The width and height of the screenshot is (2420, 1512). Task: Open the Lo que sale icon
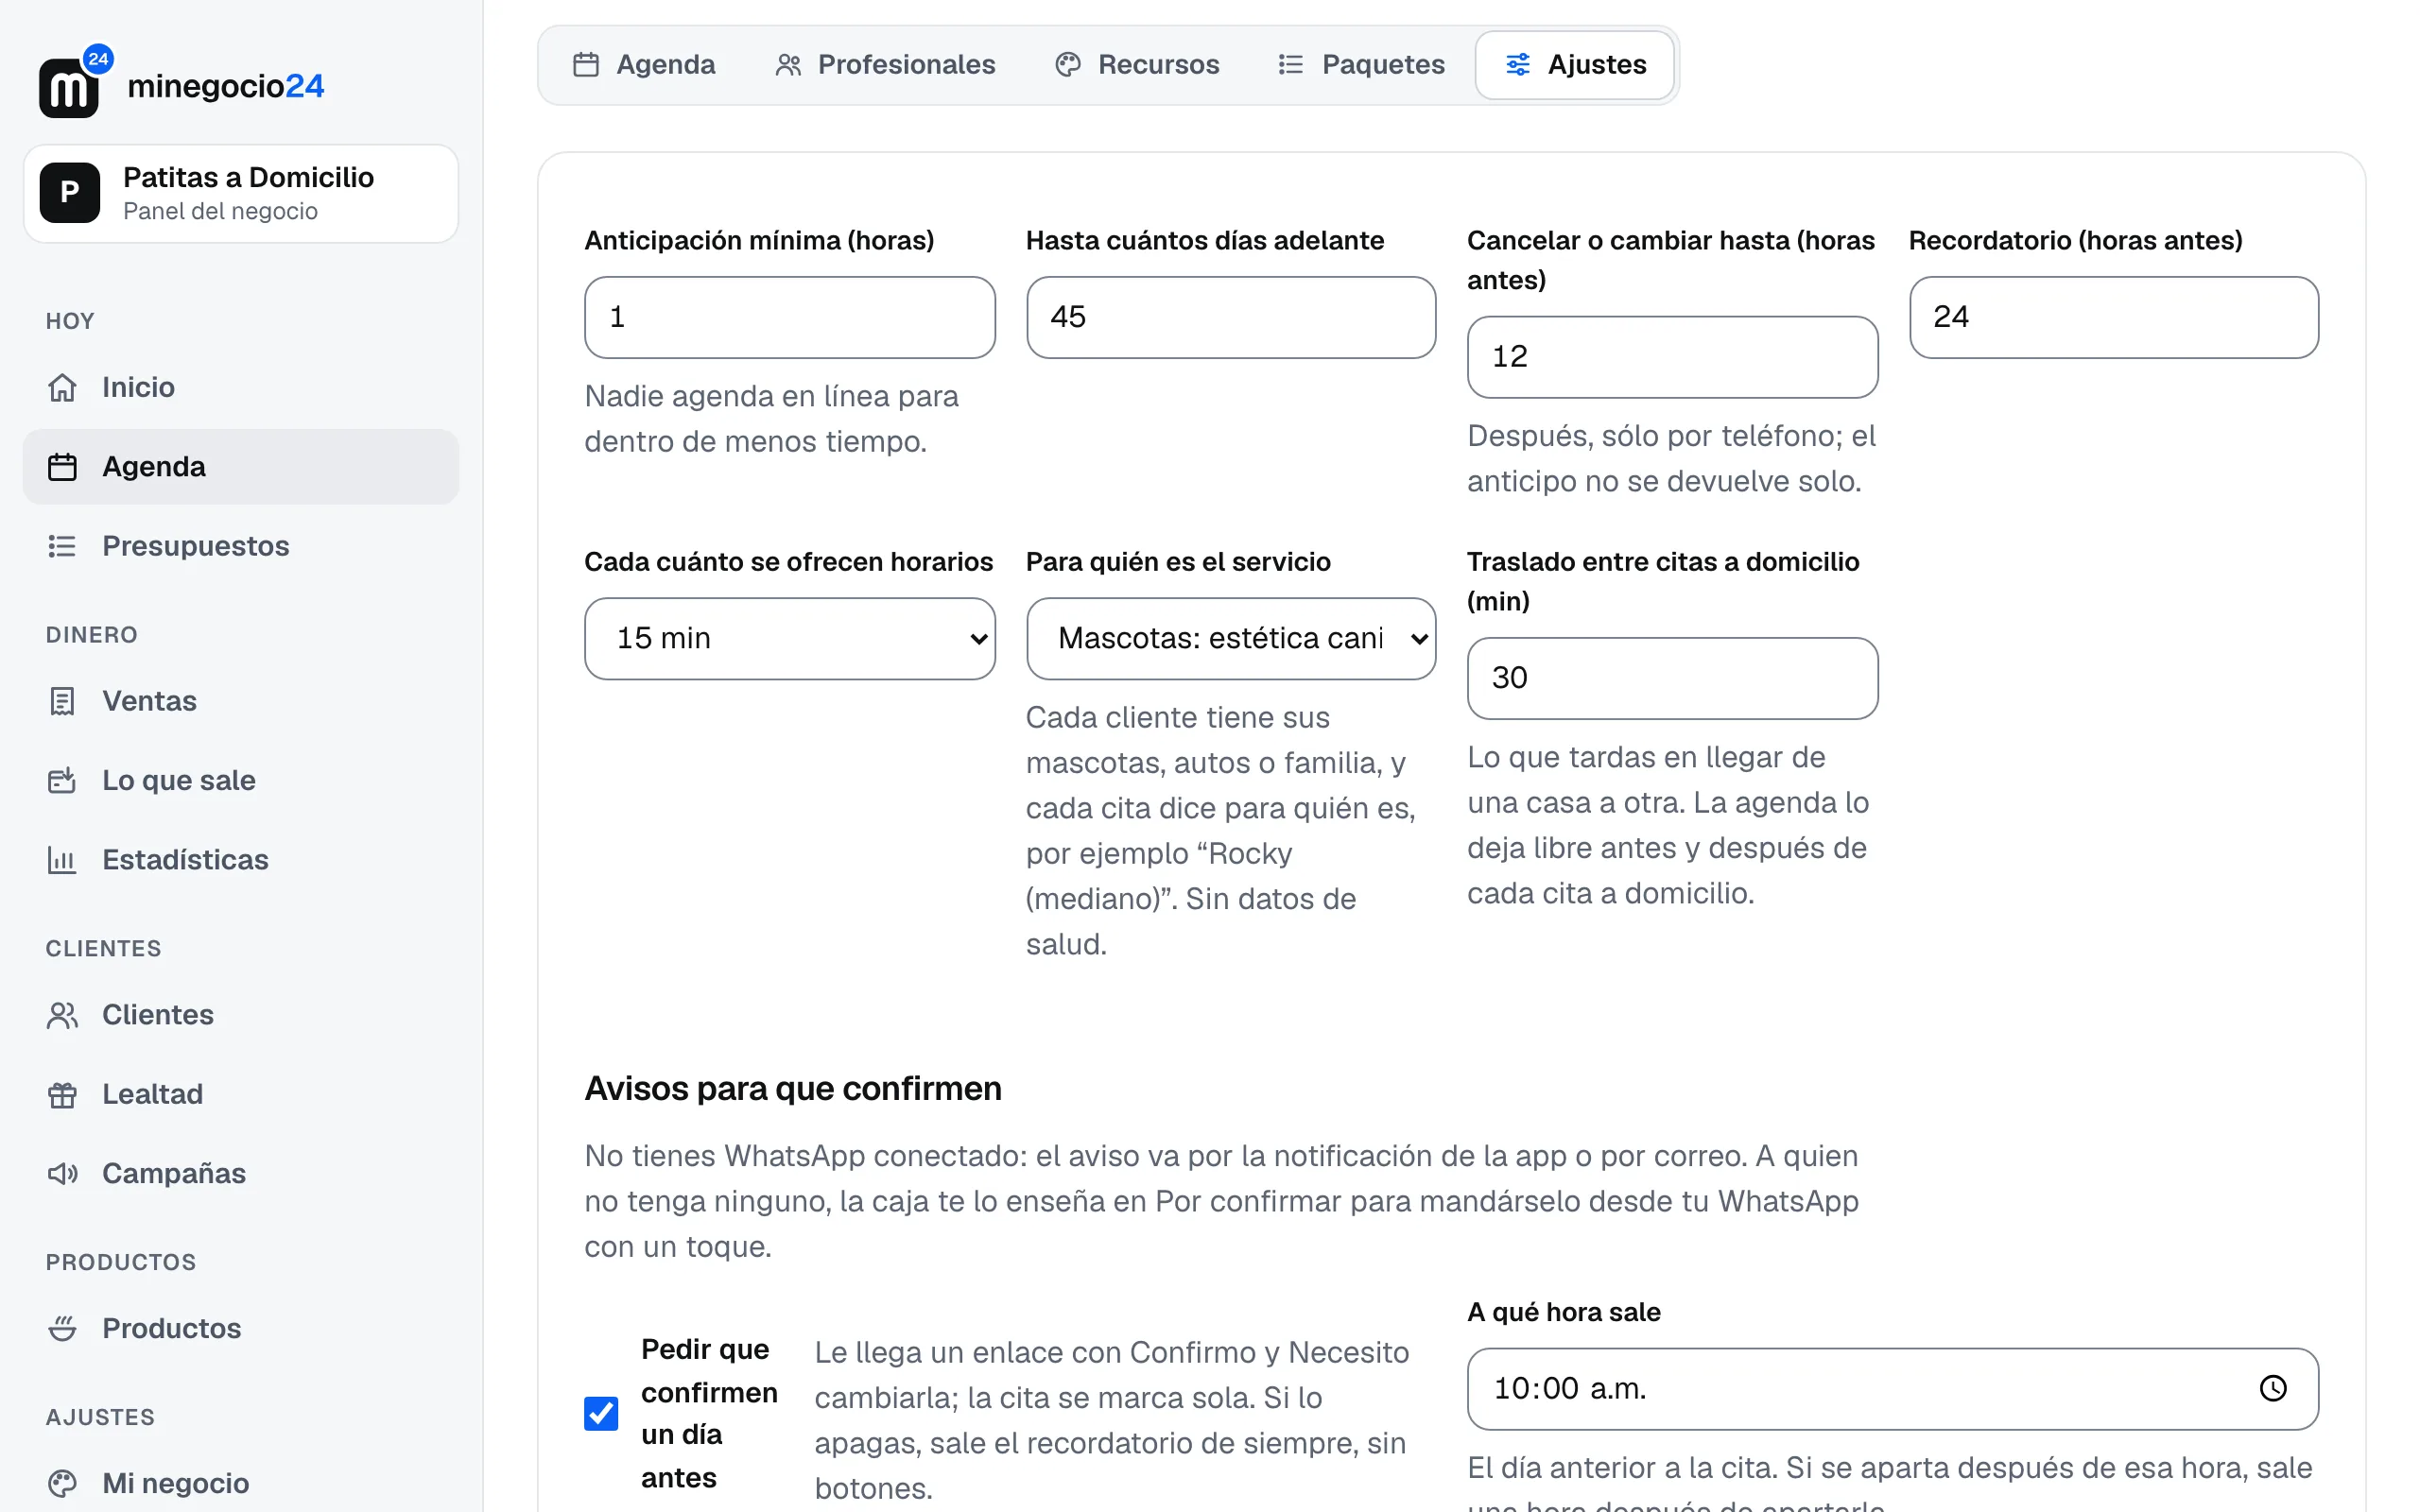tap(62, 780)
